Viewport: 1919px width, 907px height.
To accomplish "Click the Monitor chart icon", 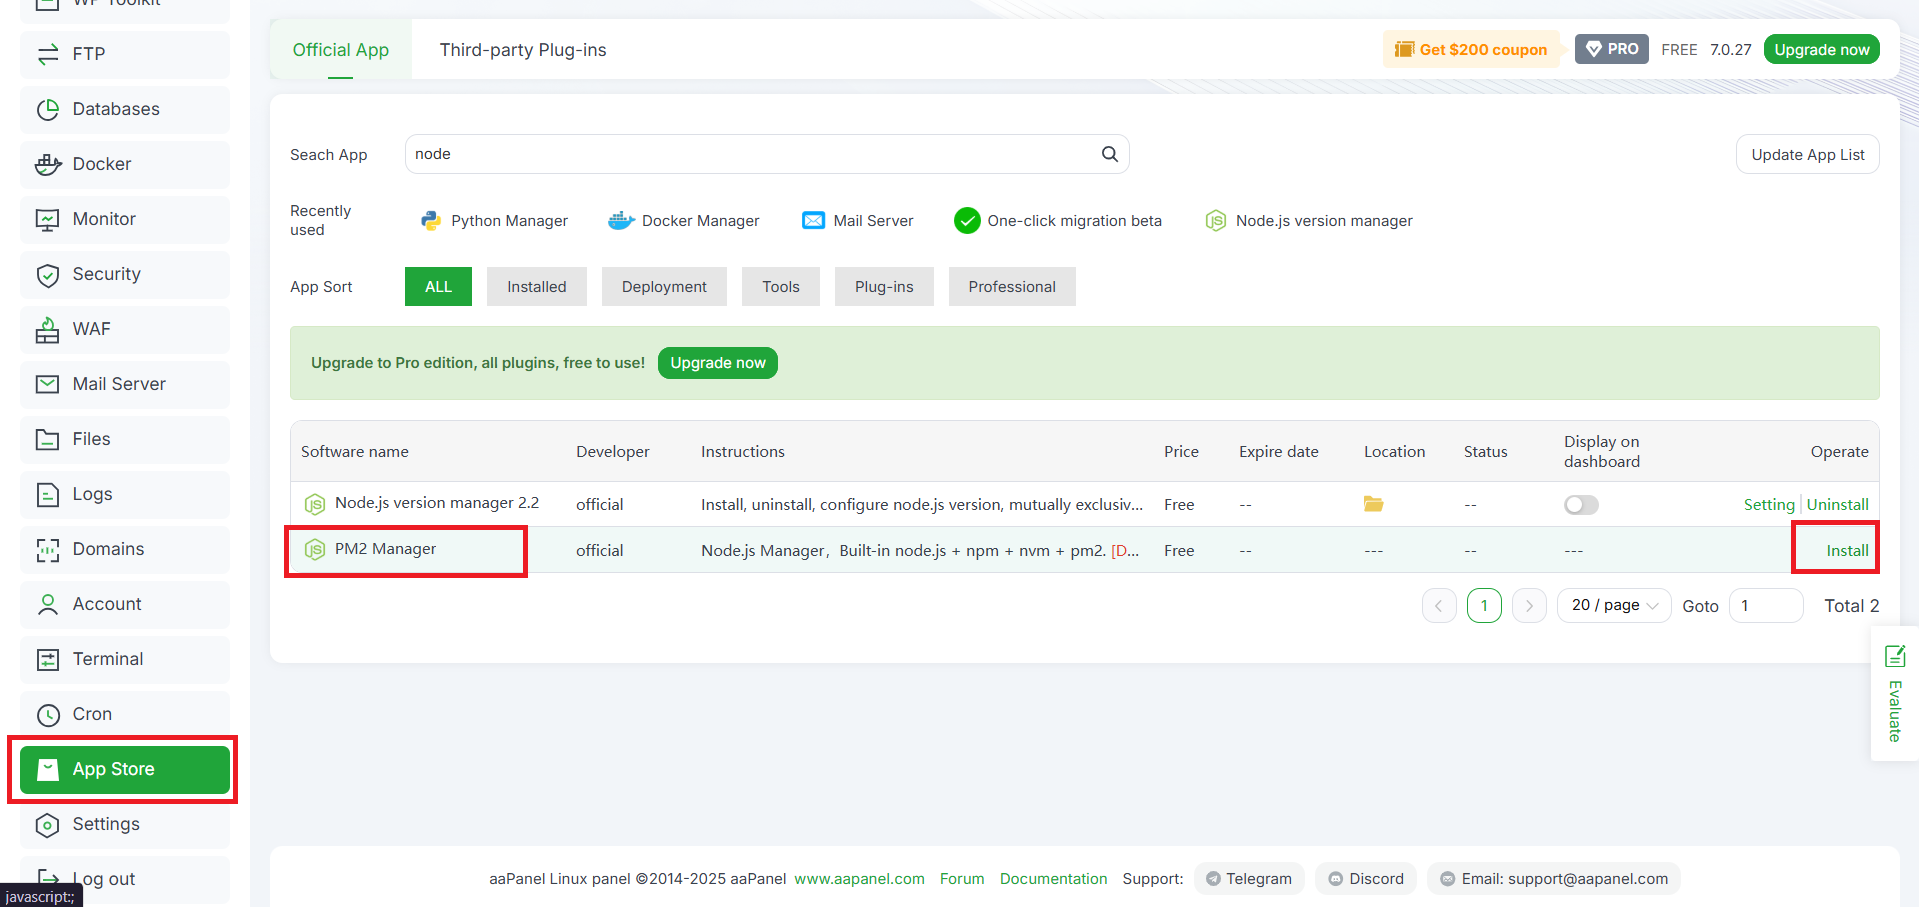I will (48, 219).
